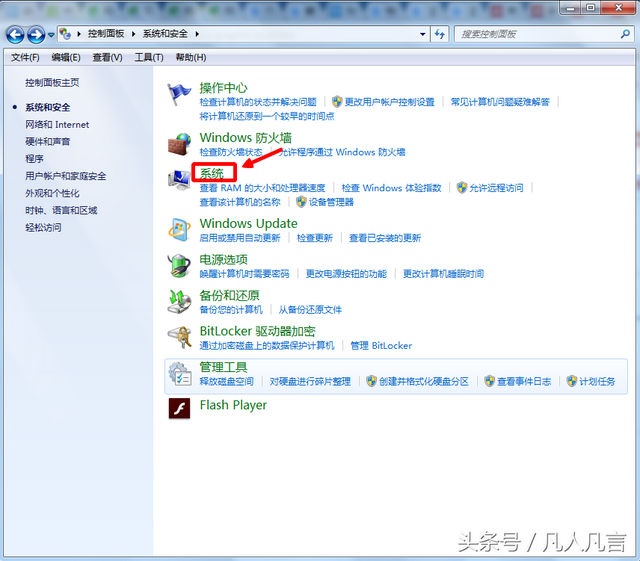Open the 操作中心 heading link
The image size is (640, 561).
coord(223,88)
